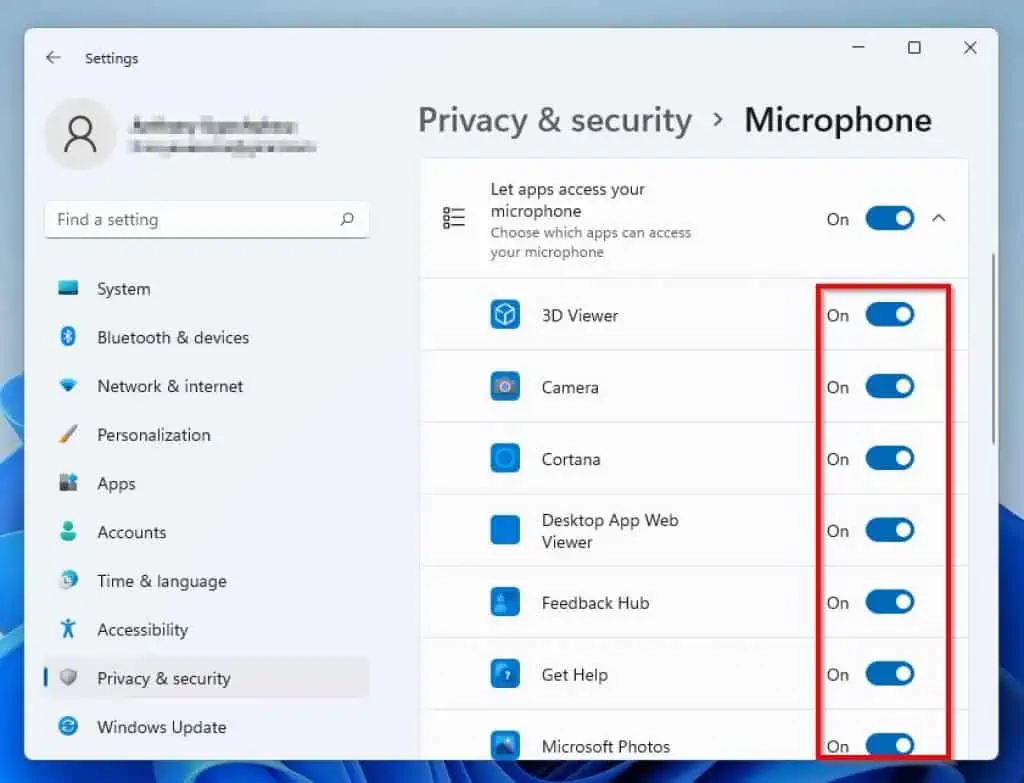
Task: Disable Cortana microphone access
Action: click(x=888, y=458)
